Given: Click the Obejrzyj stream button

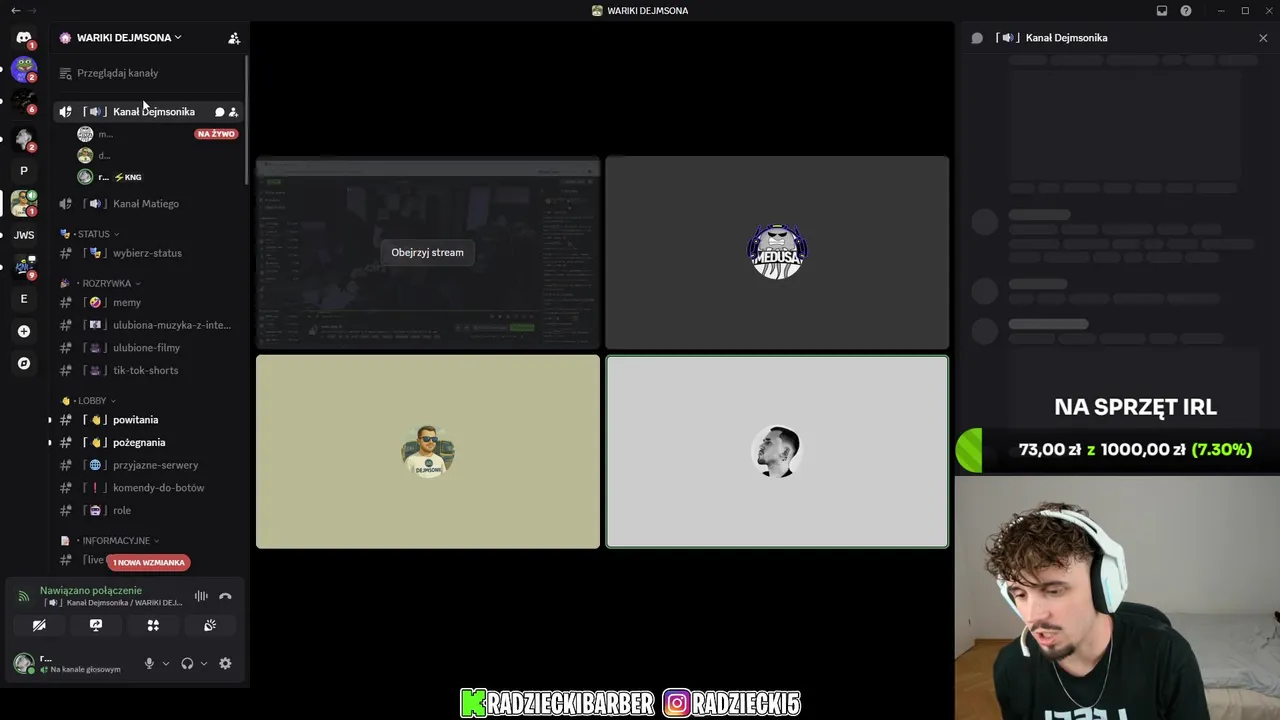Looking at the screenshot, I should click(427, 252).
